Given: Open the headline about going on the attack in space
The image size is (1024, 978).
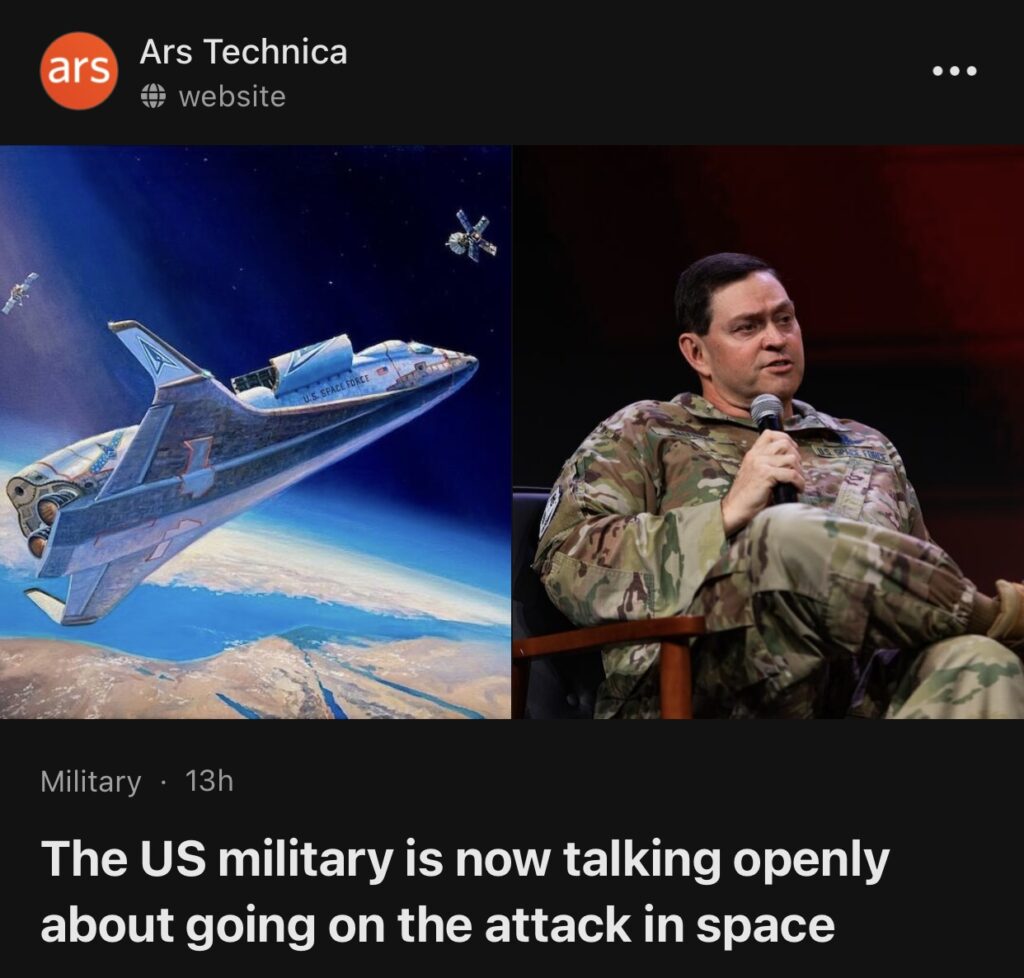Looking at the screenshot, I should click(465, 891).
